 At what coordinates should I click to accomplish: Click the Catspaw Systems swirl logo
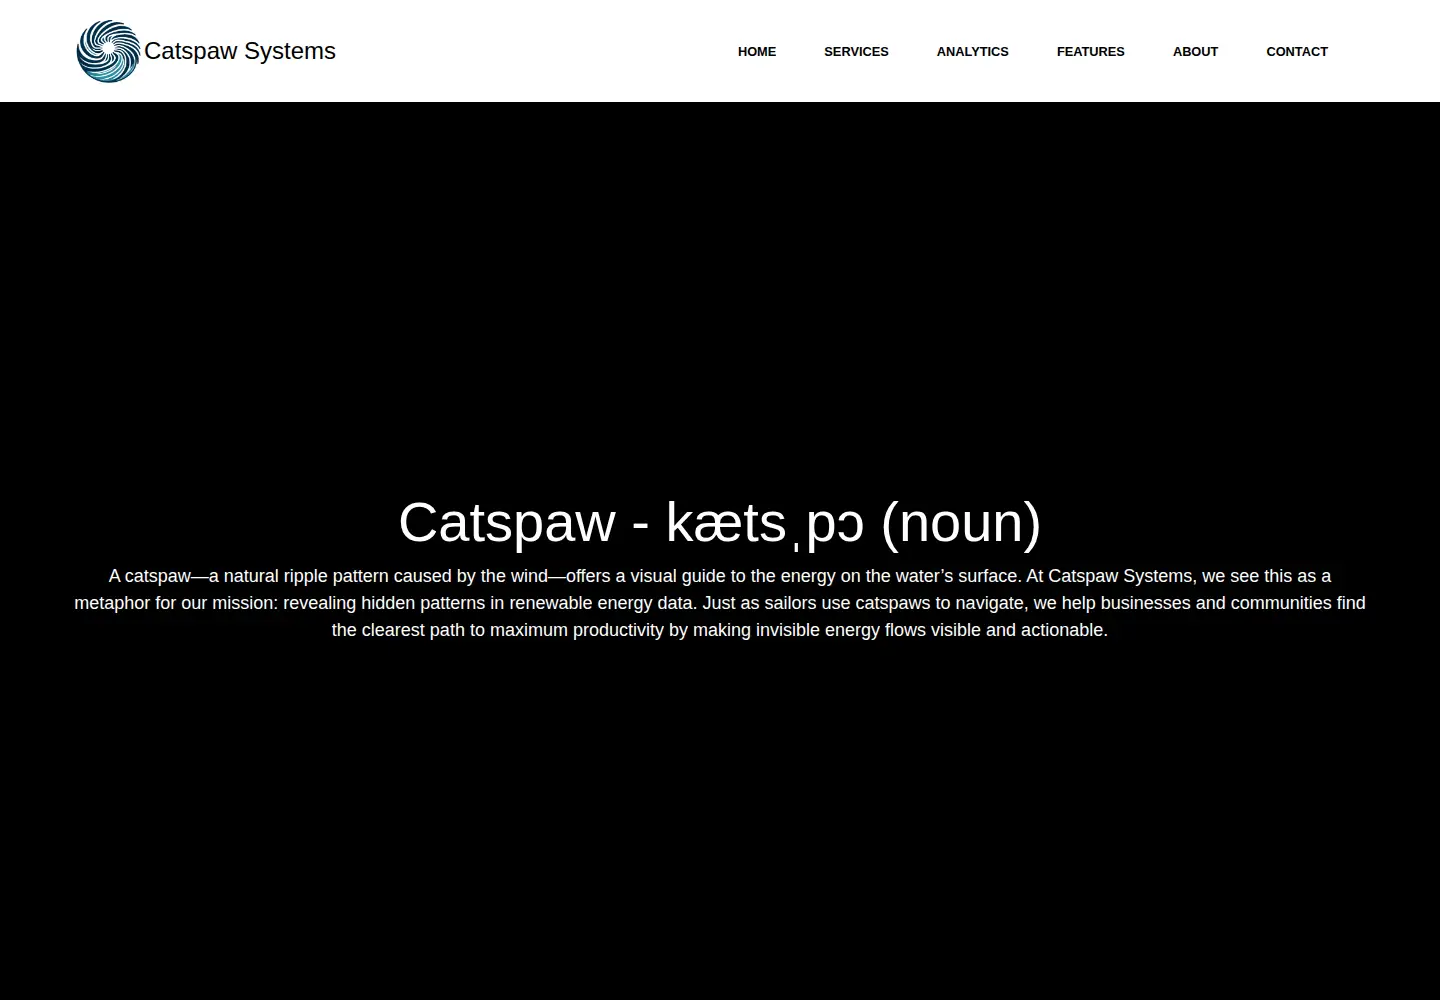(109, 51)
